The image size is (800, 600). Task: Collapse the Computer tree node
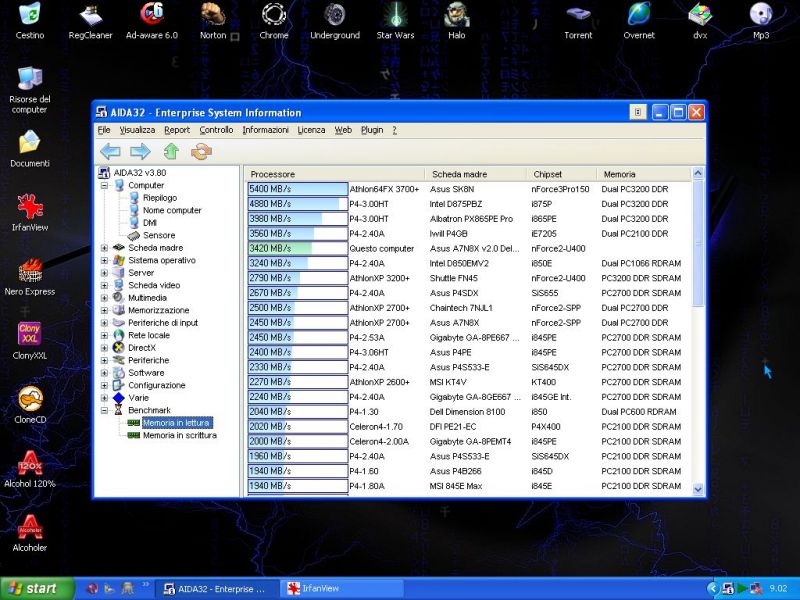pyautogui.click(x=104, y=185)
